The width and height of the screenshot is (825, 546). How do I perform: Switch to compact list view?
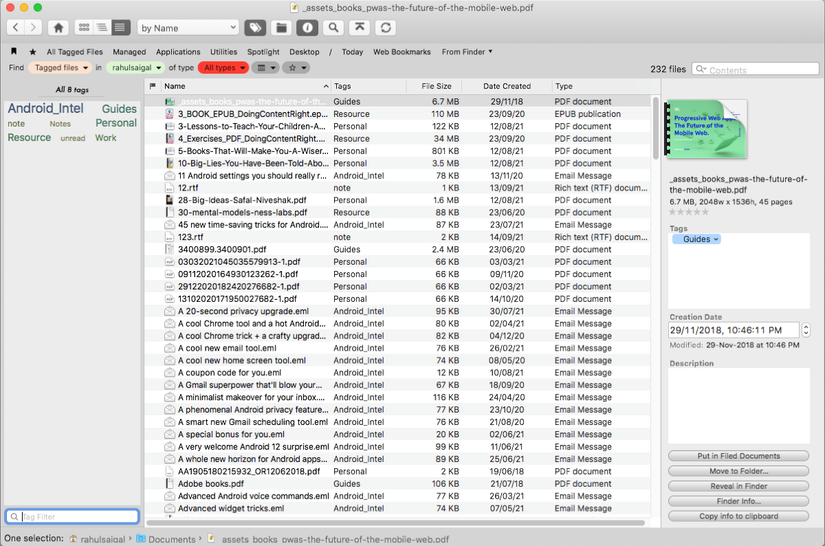point(102,27)
